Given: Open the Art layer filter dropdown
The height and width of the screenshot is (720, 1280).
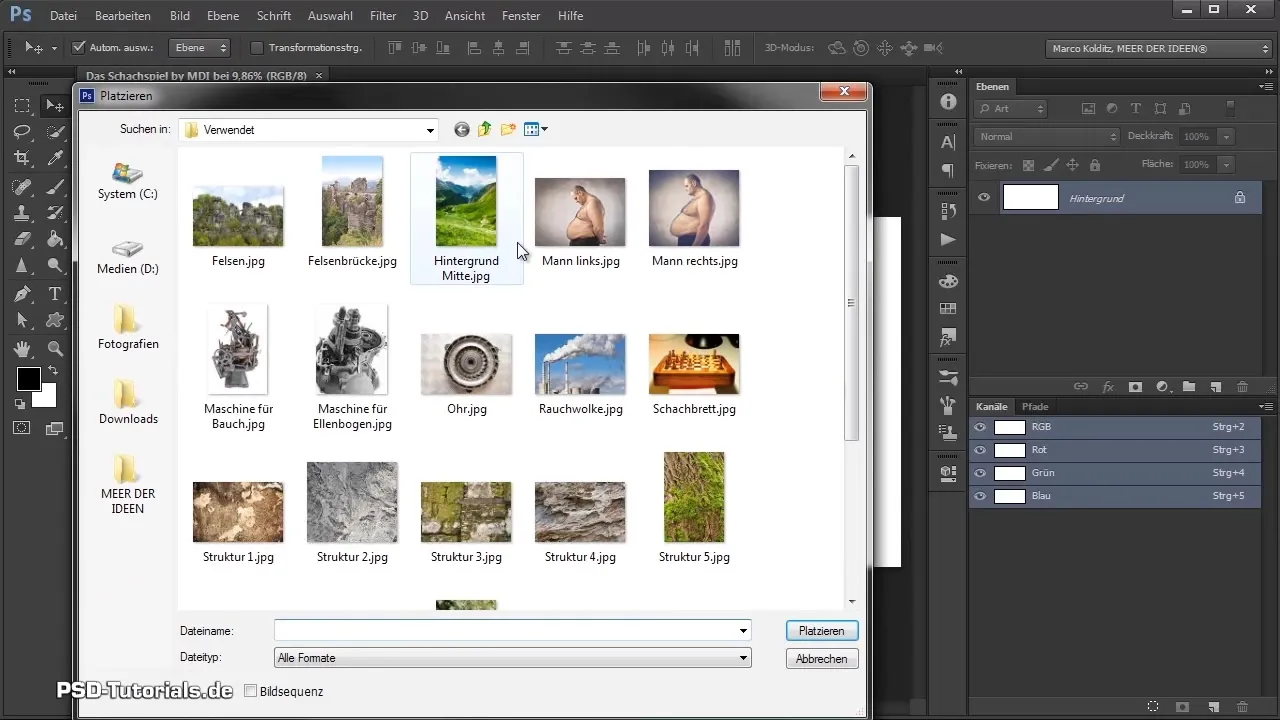Looking at the screenshot, I should click(x=1012, y=108).
